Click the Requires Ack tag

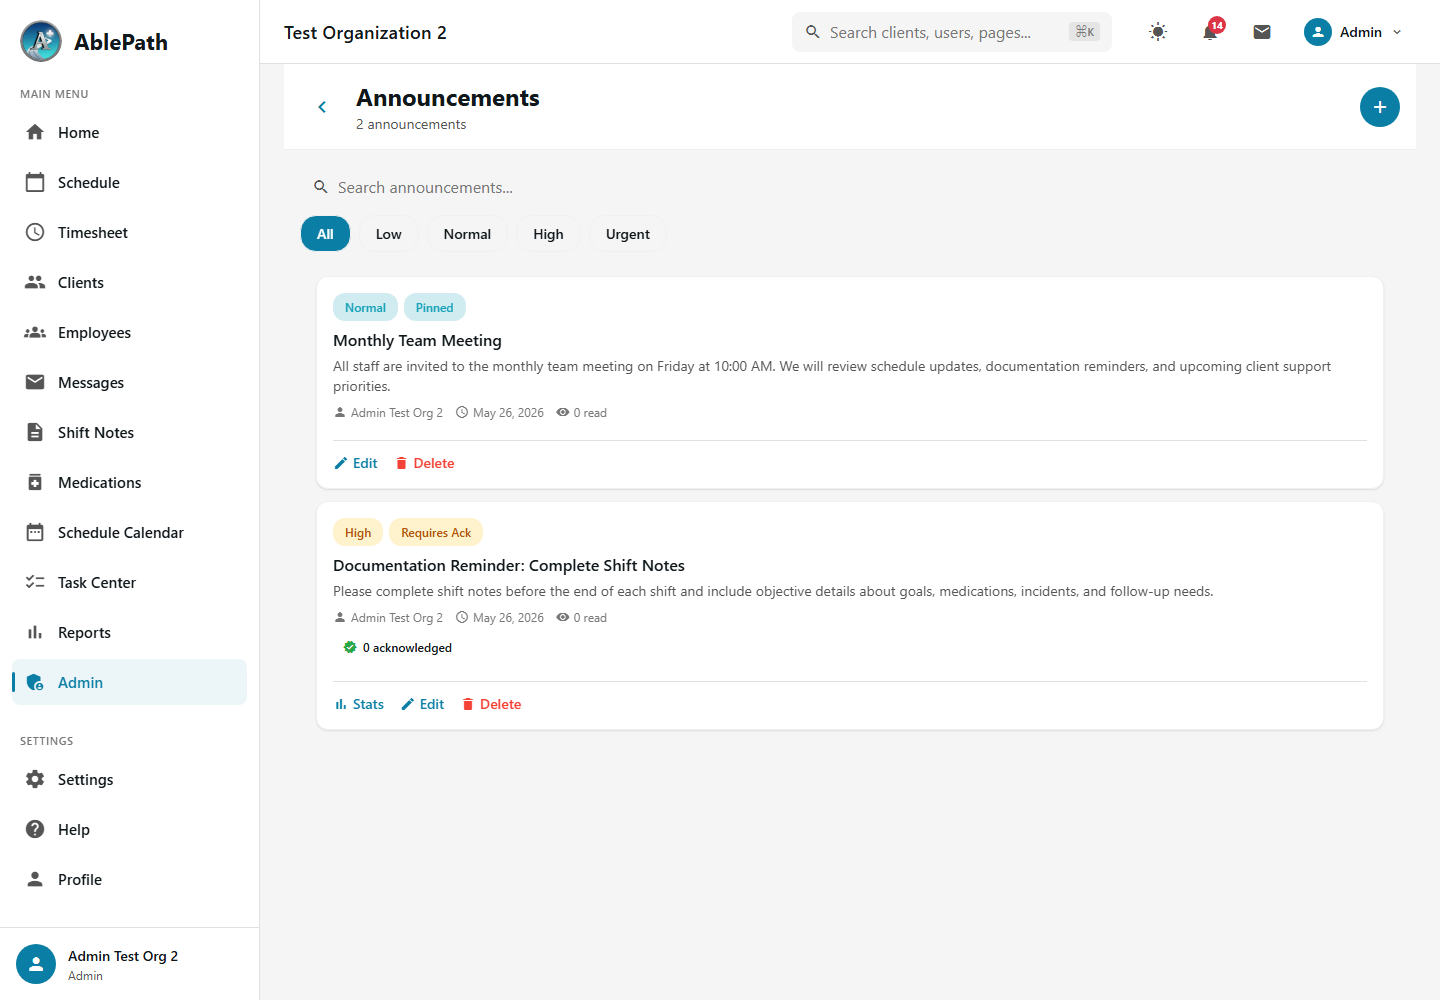(x=436, y=532)
